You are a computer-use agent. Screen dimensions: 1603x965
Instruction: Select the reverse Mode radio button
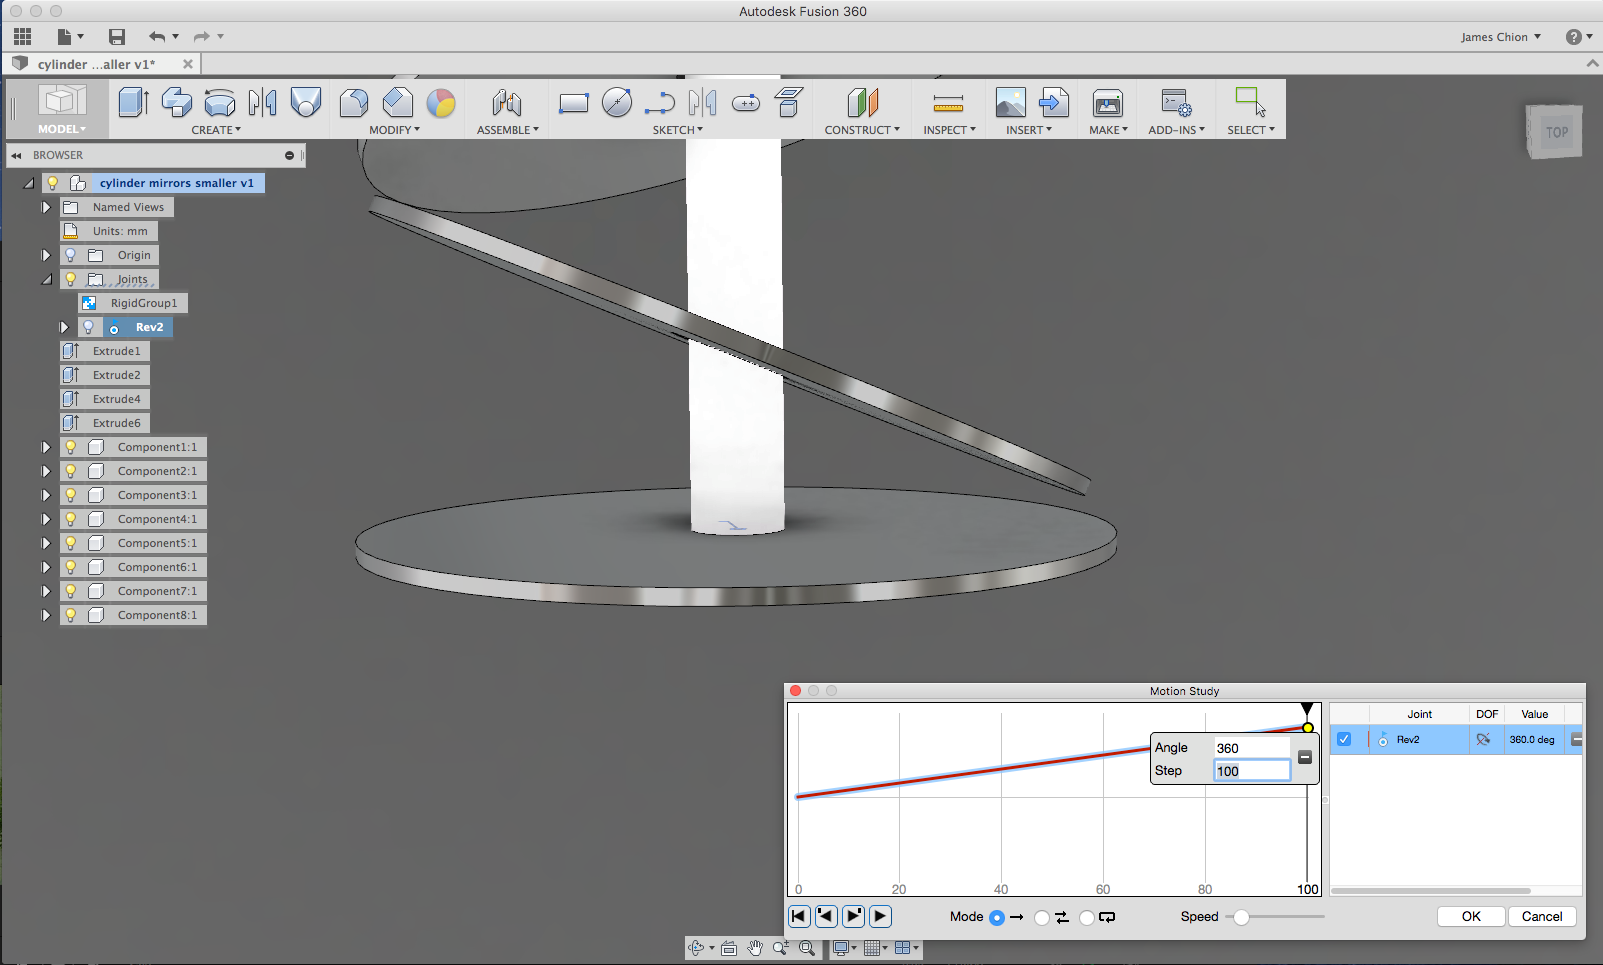tap(1044, 917)
